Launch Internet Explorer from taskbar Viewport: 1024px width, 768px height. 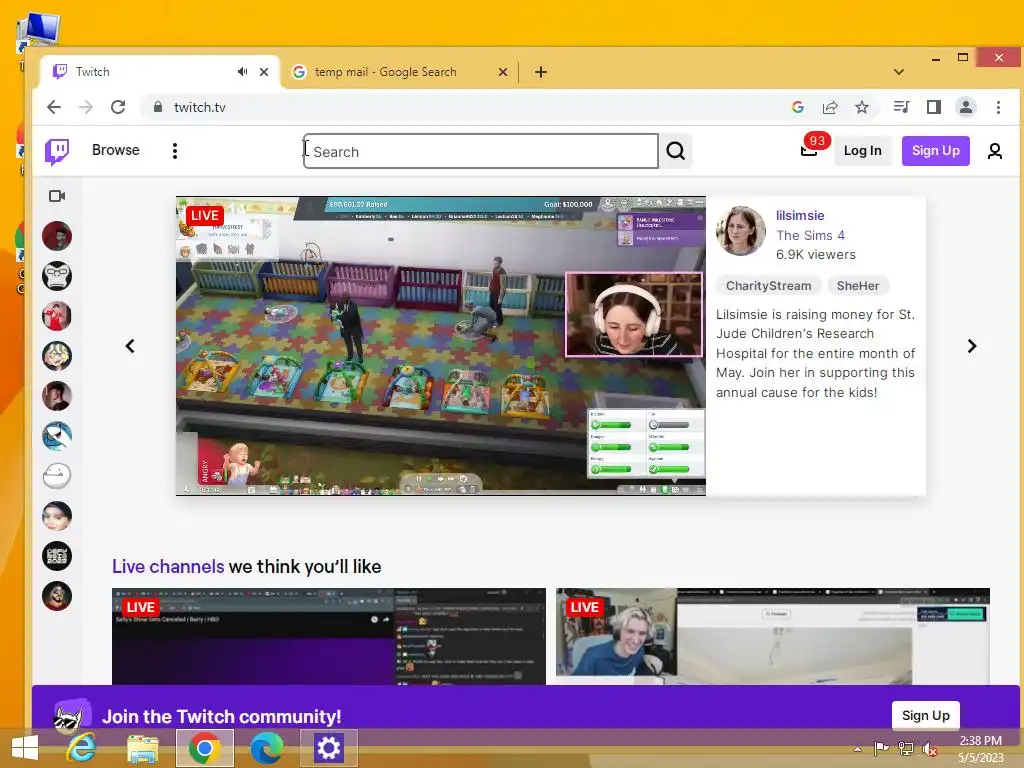pyautogui.click(x=82, y=748)
